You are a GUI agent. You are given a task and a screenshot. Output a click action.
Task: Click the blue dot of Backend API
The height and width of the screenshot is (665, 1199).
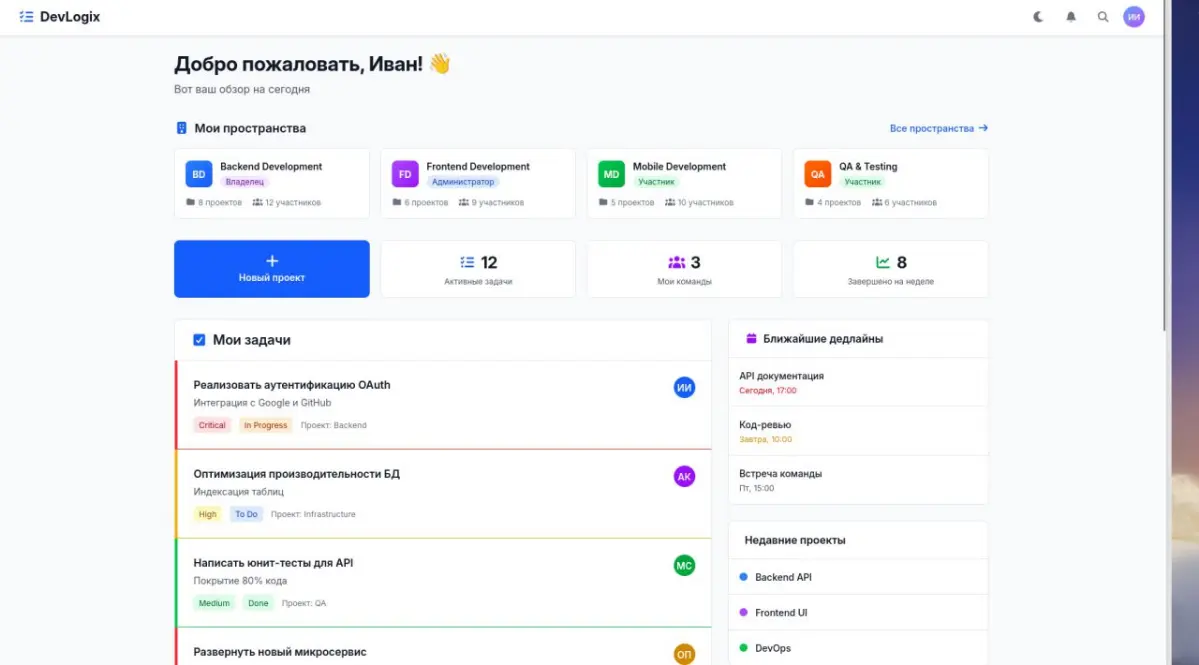click(x=743, y=577)
